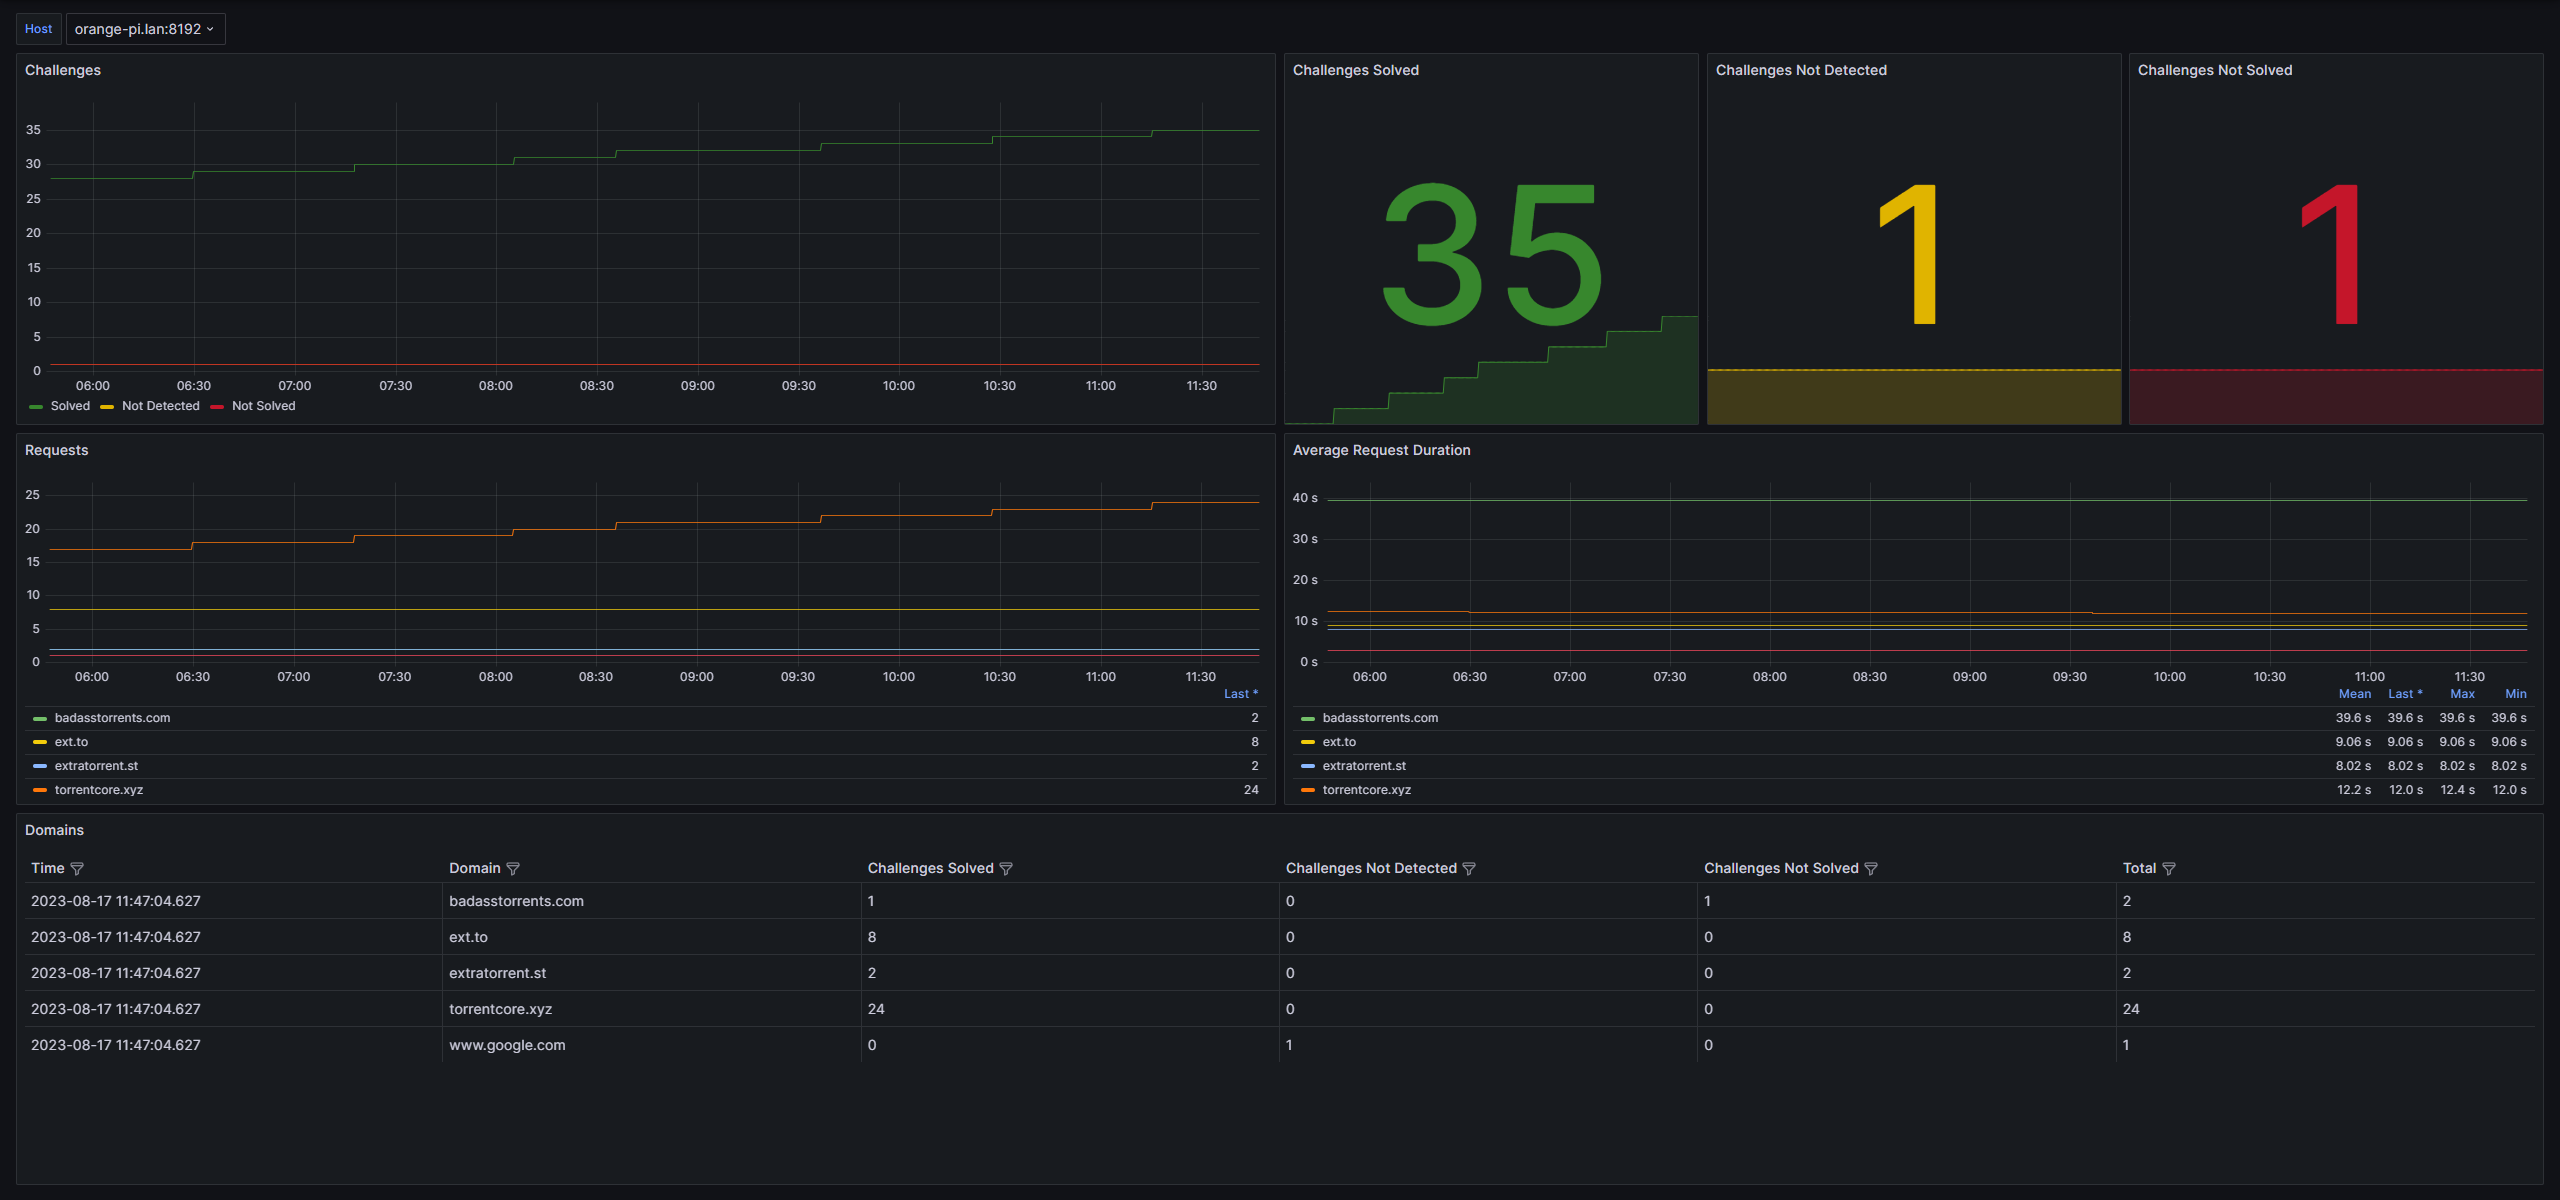The height and width of the screenshot is (1200, 2560).
Task: Open Challenges Not Detected column filter icon
Action: [x=1469, y=869]
